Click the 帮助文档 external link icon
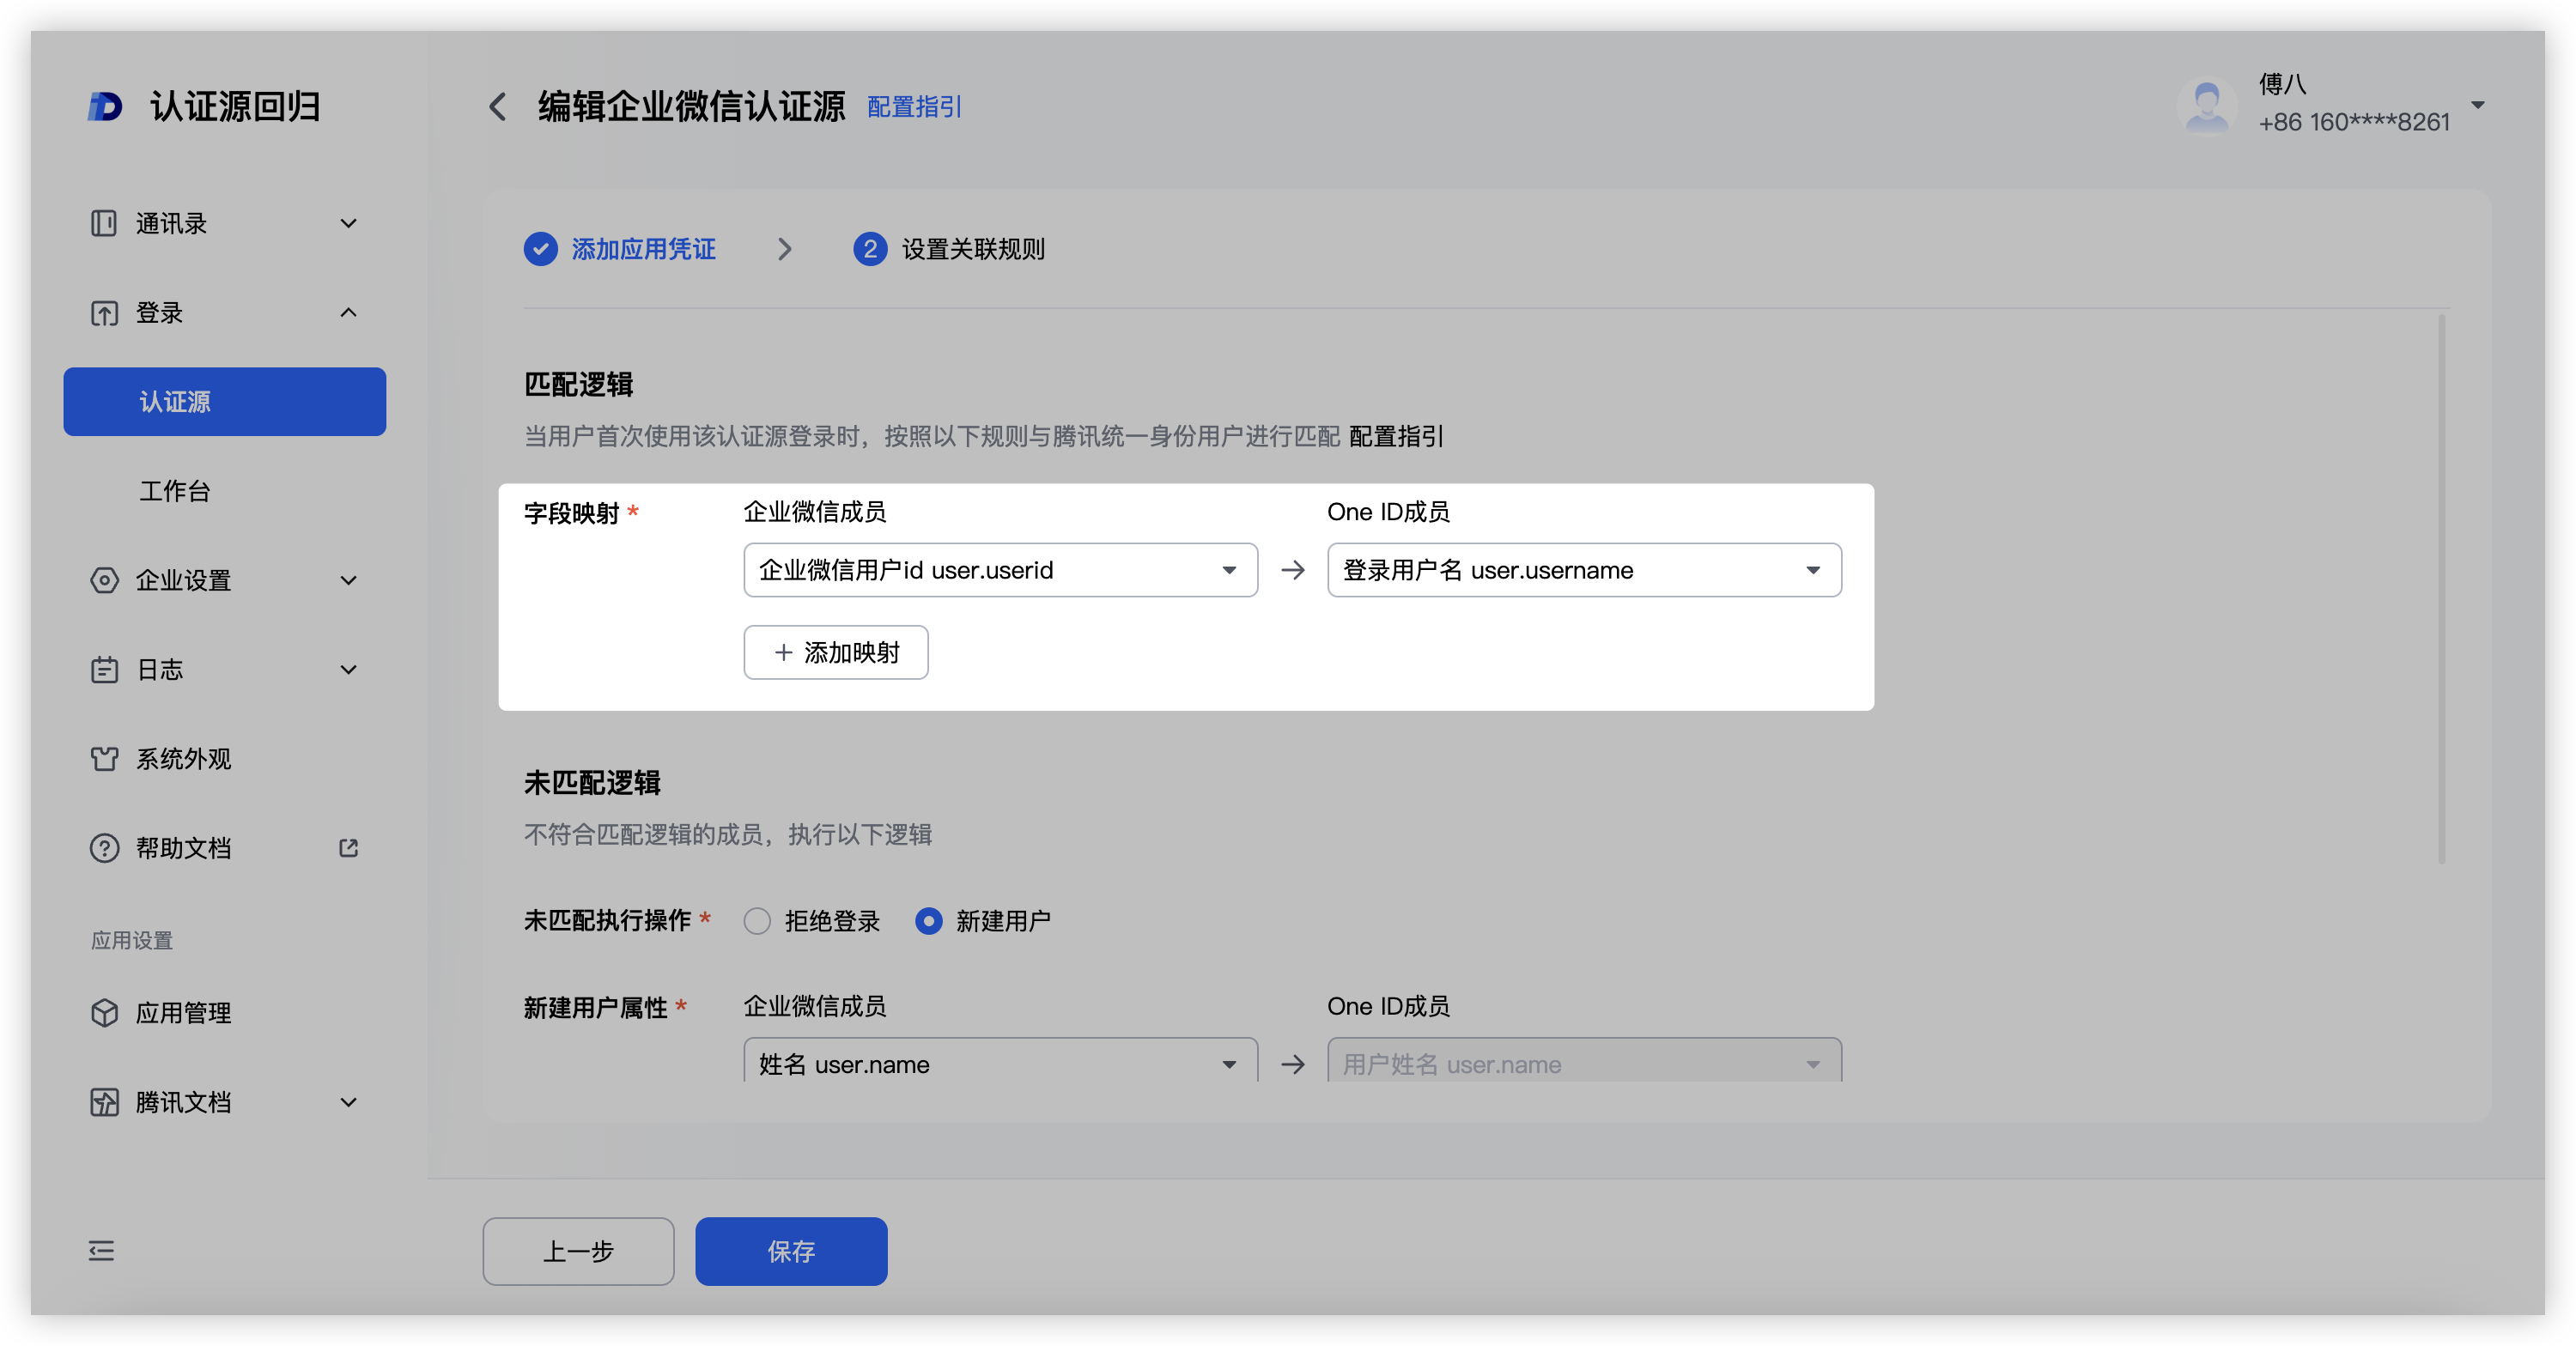This screenshot has width=2576, height=1346. click(348, 848)
